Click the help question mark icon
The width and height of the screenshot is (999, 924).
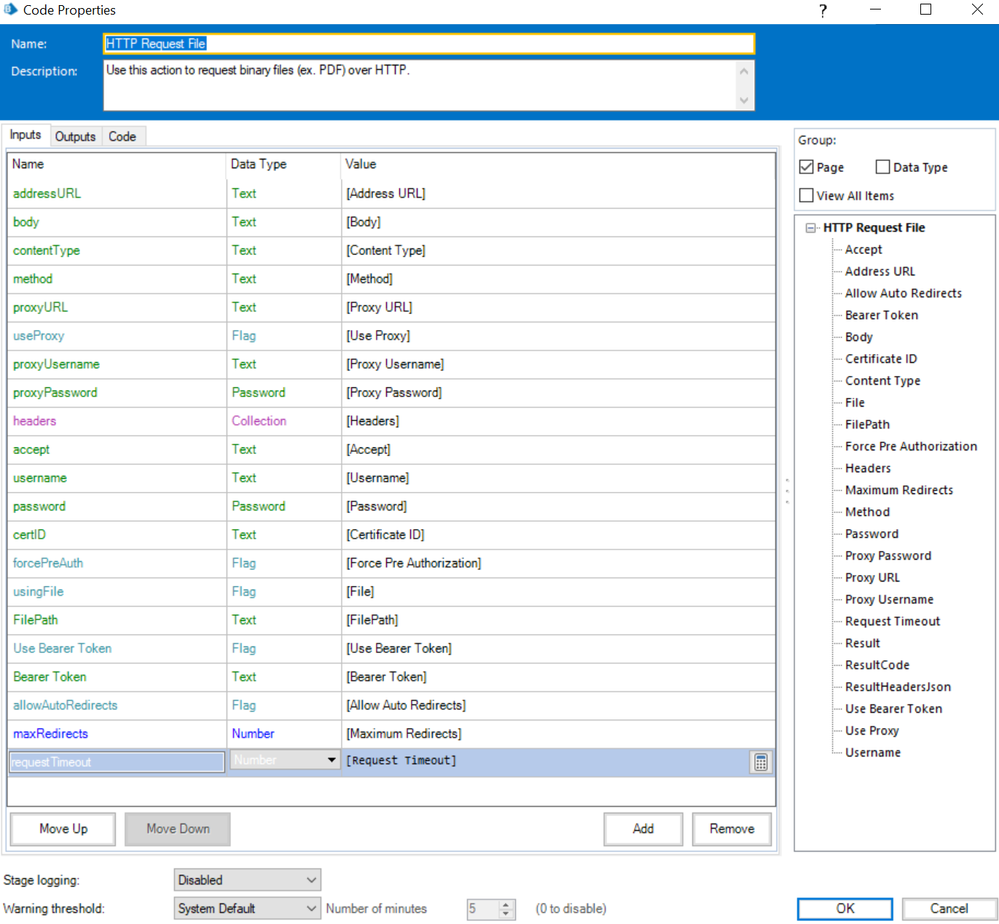point(823,11)
